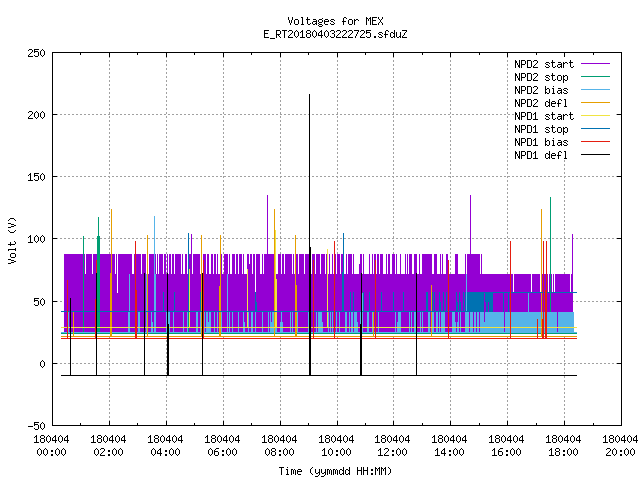Click the "NPD2 bias" legend label
This screenshot has width=640, height=480.
tap(541, 90)
